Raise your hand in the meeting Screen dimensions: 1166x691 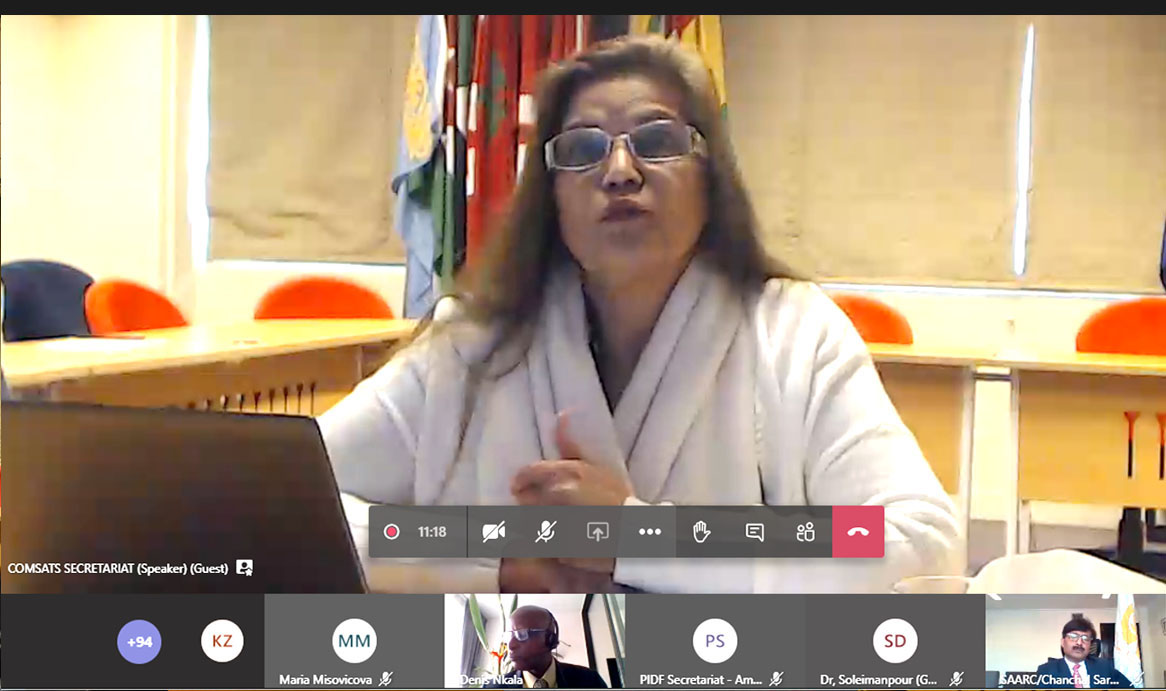(701, 532)
